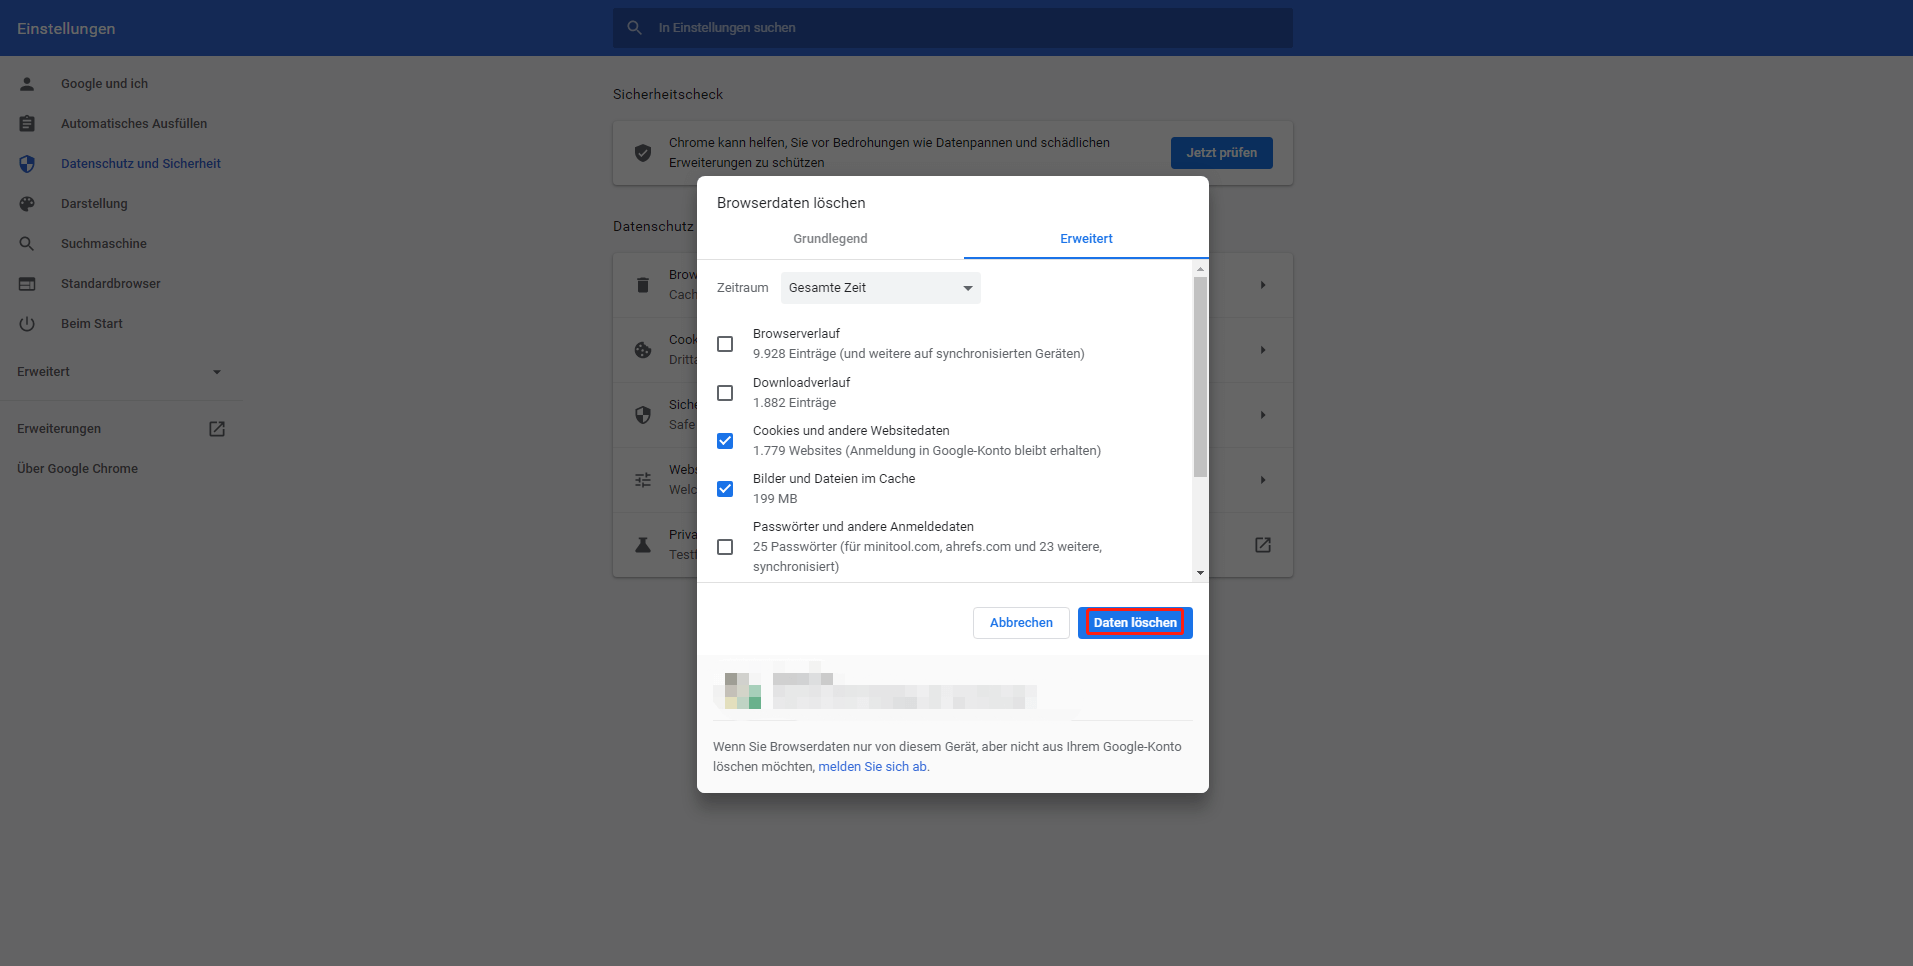Follow the melden Sie sich ab link
This screenshot has height=966, width=1913.
872,767
